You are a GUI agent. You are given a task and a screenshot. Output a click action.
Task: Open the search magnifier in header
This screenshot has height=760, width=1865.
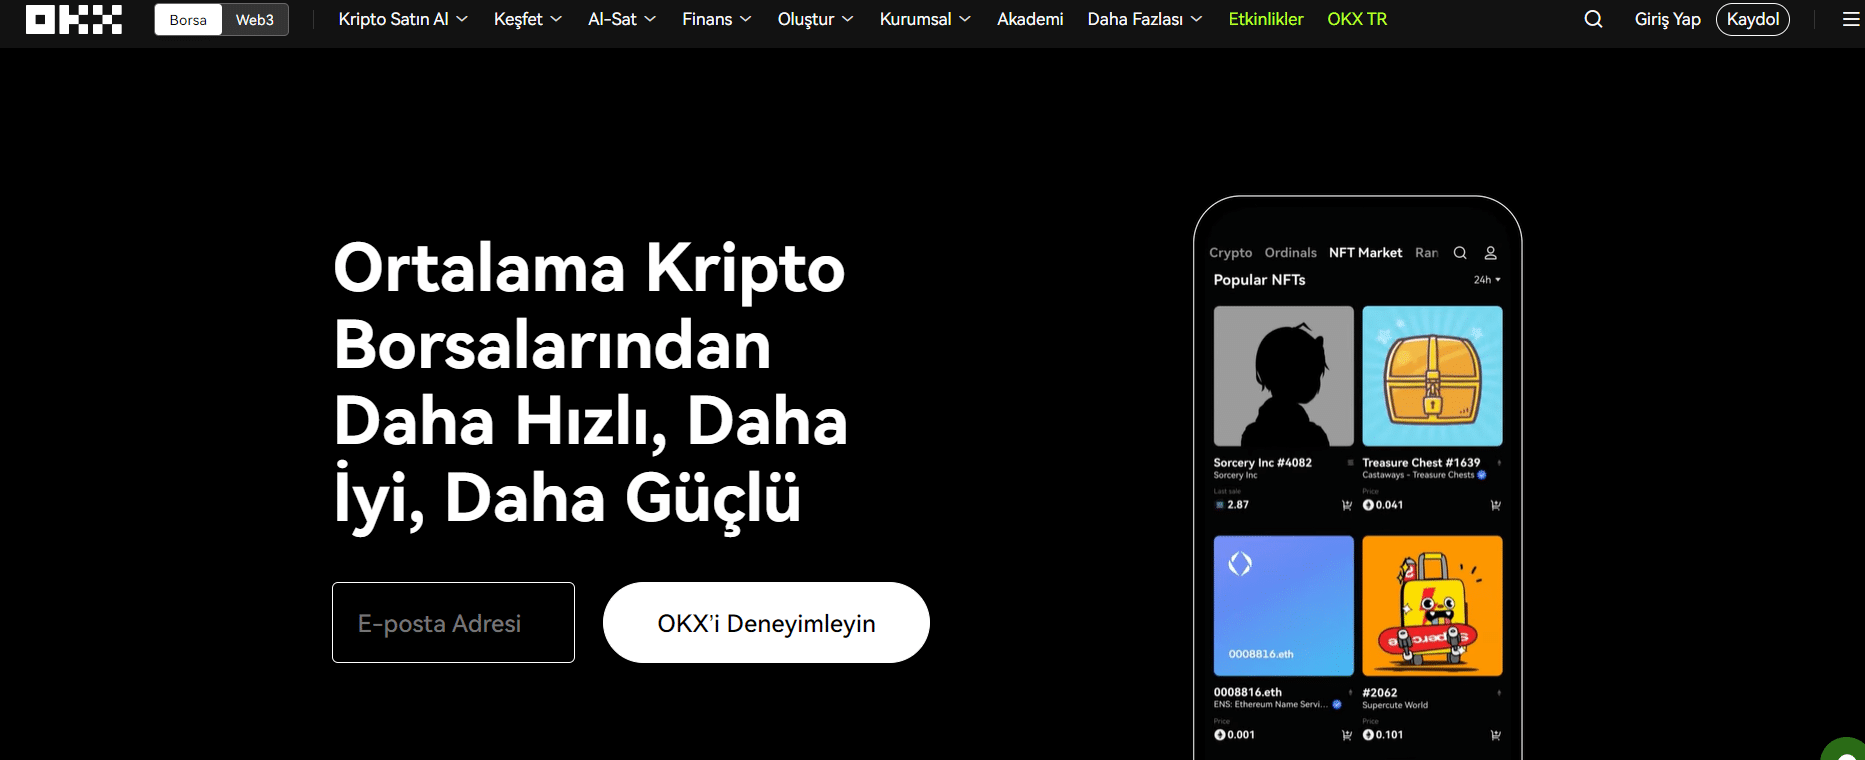[x=1593, y=19]
